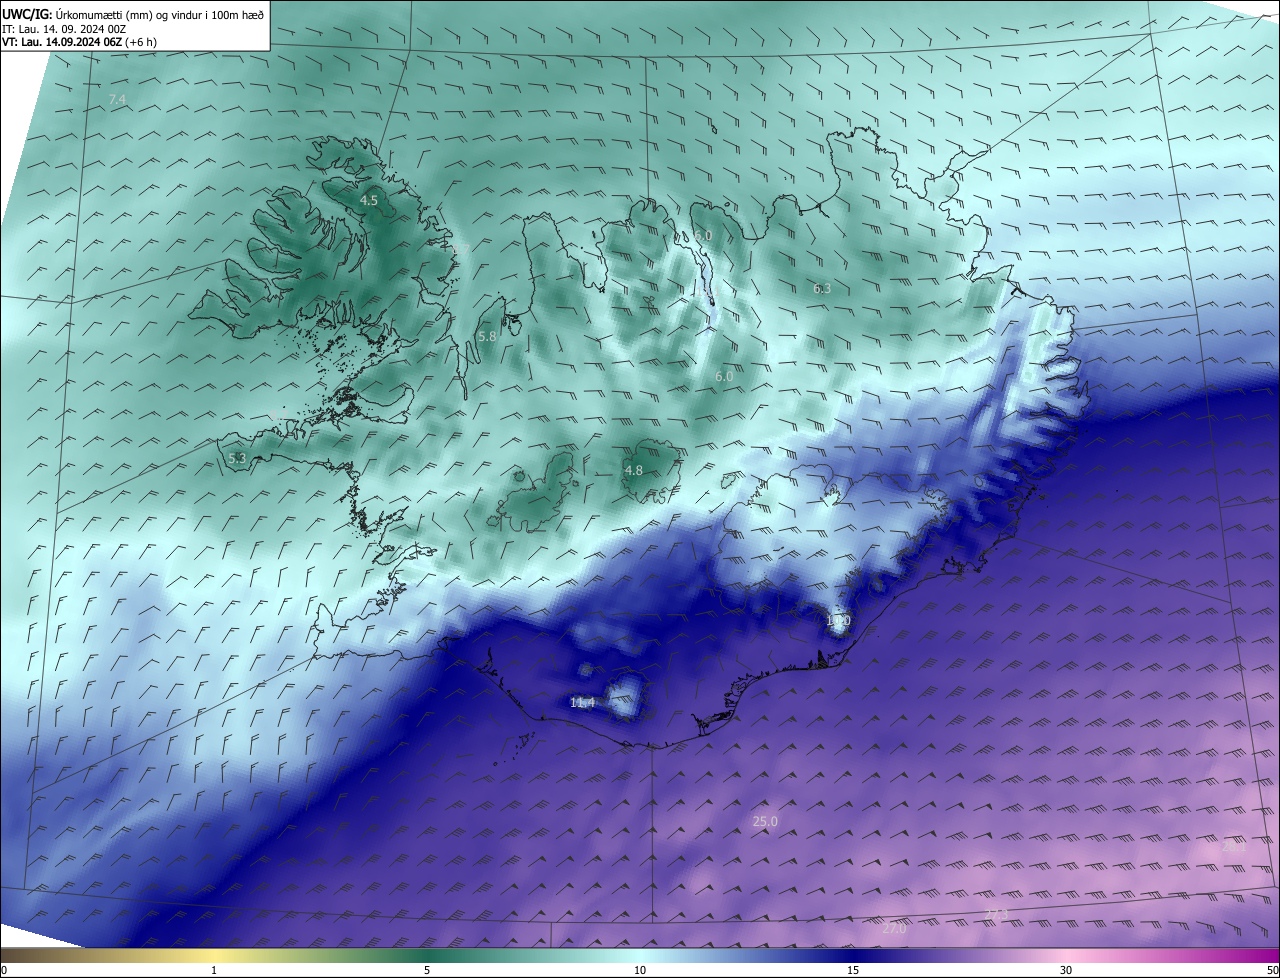Screen dimensions: 1280x978
Task: Click the color scale tick label '50'
Action: pos(1272,970)
